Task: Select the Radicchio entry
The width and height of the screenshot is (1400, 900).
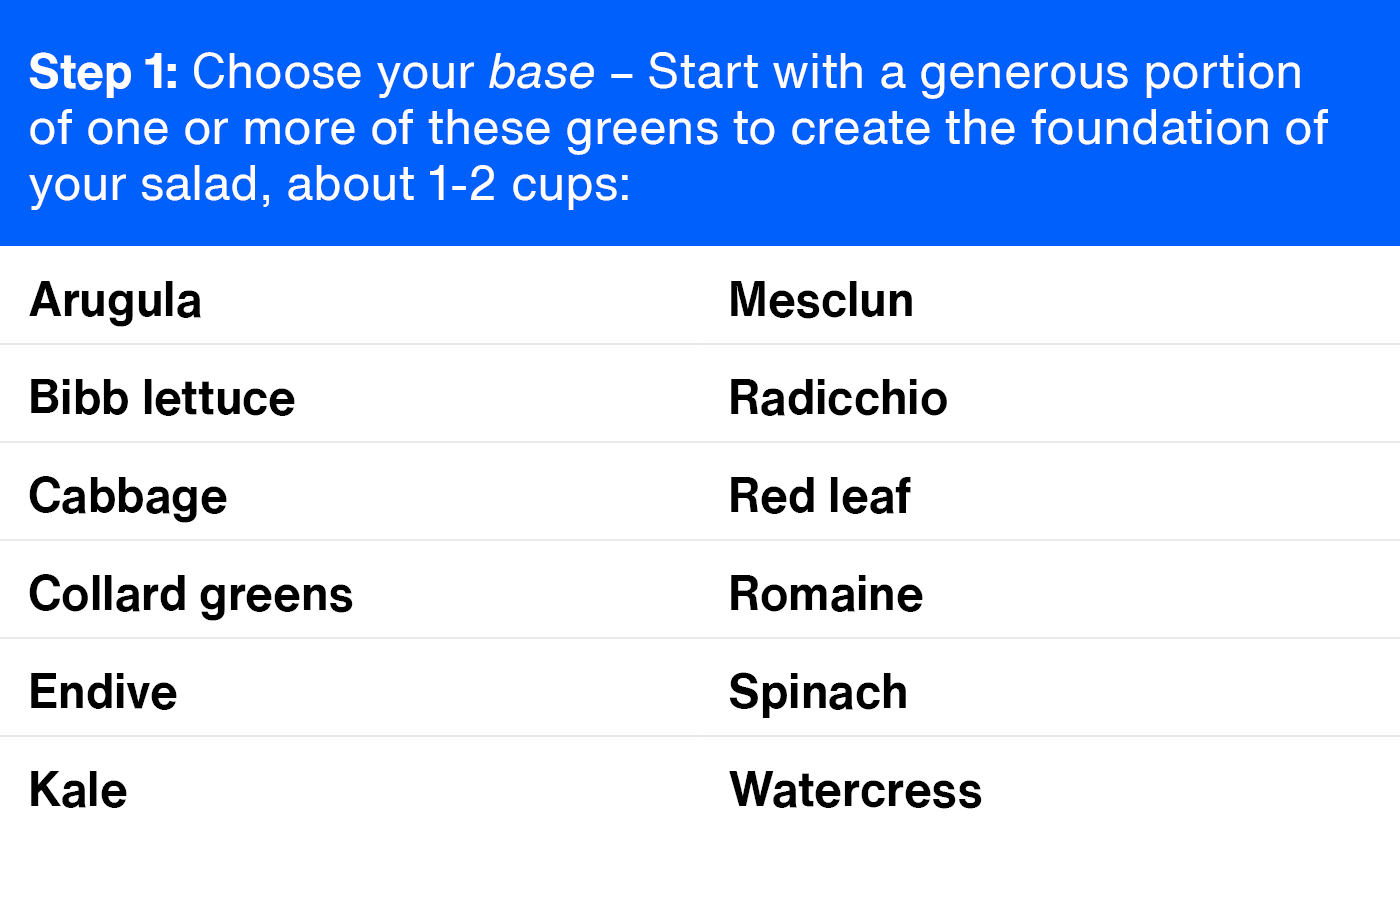Action: (x=838, y=398)
